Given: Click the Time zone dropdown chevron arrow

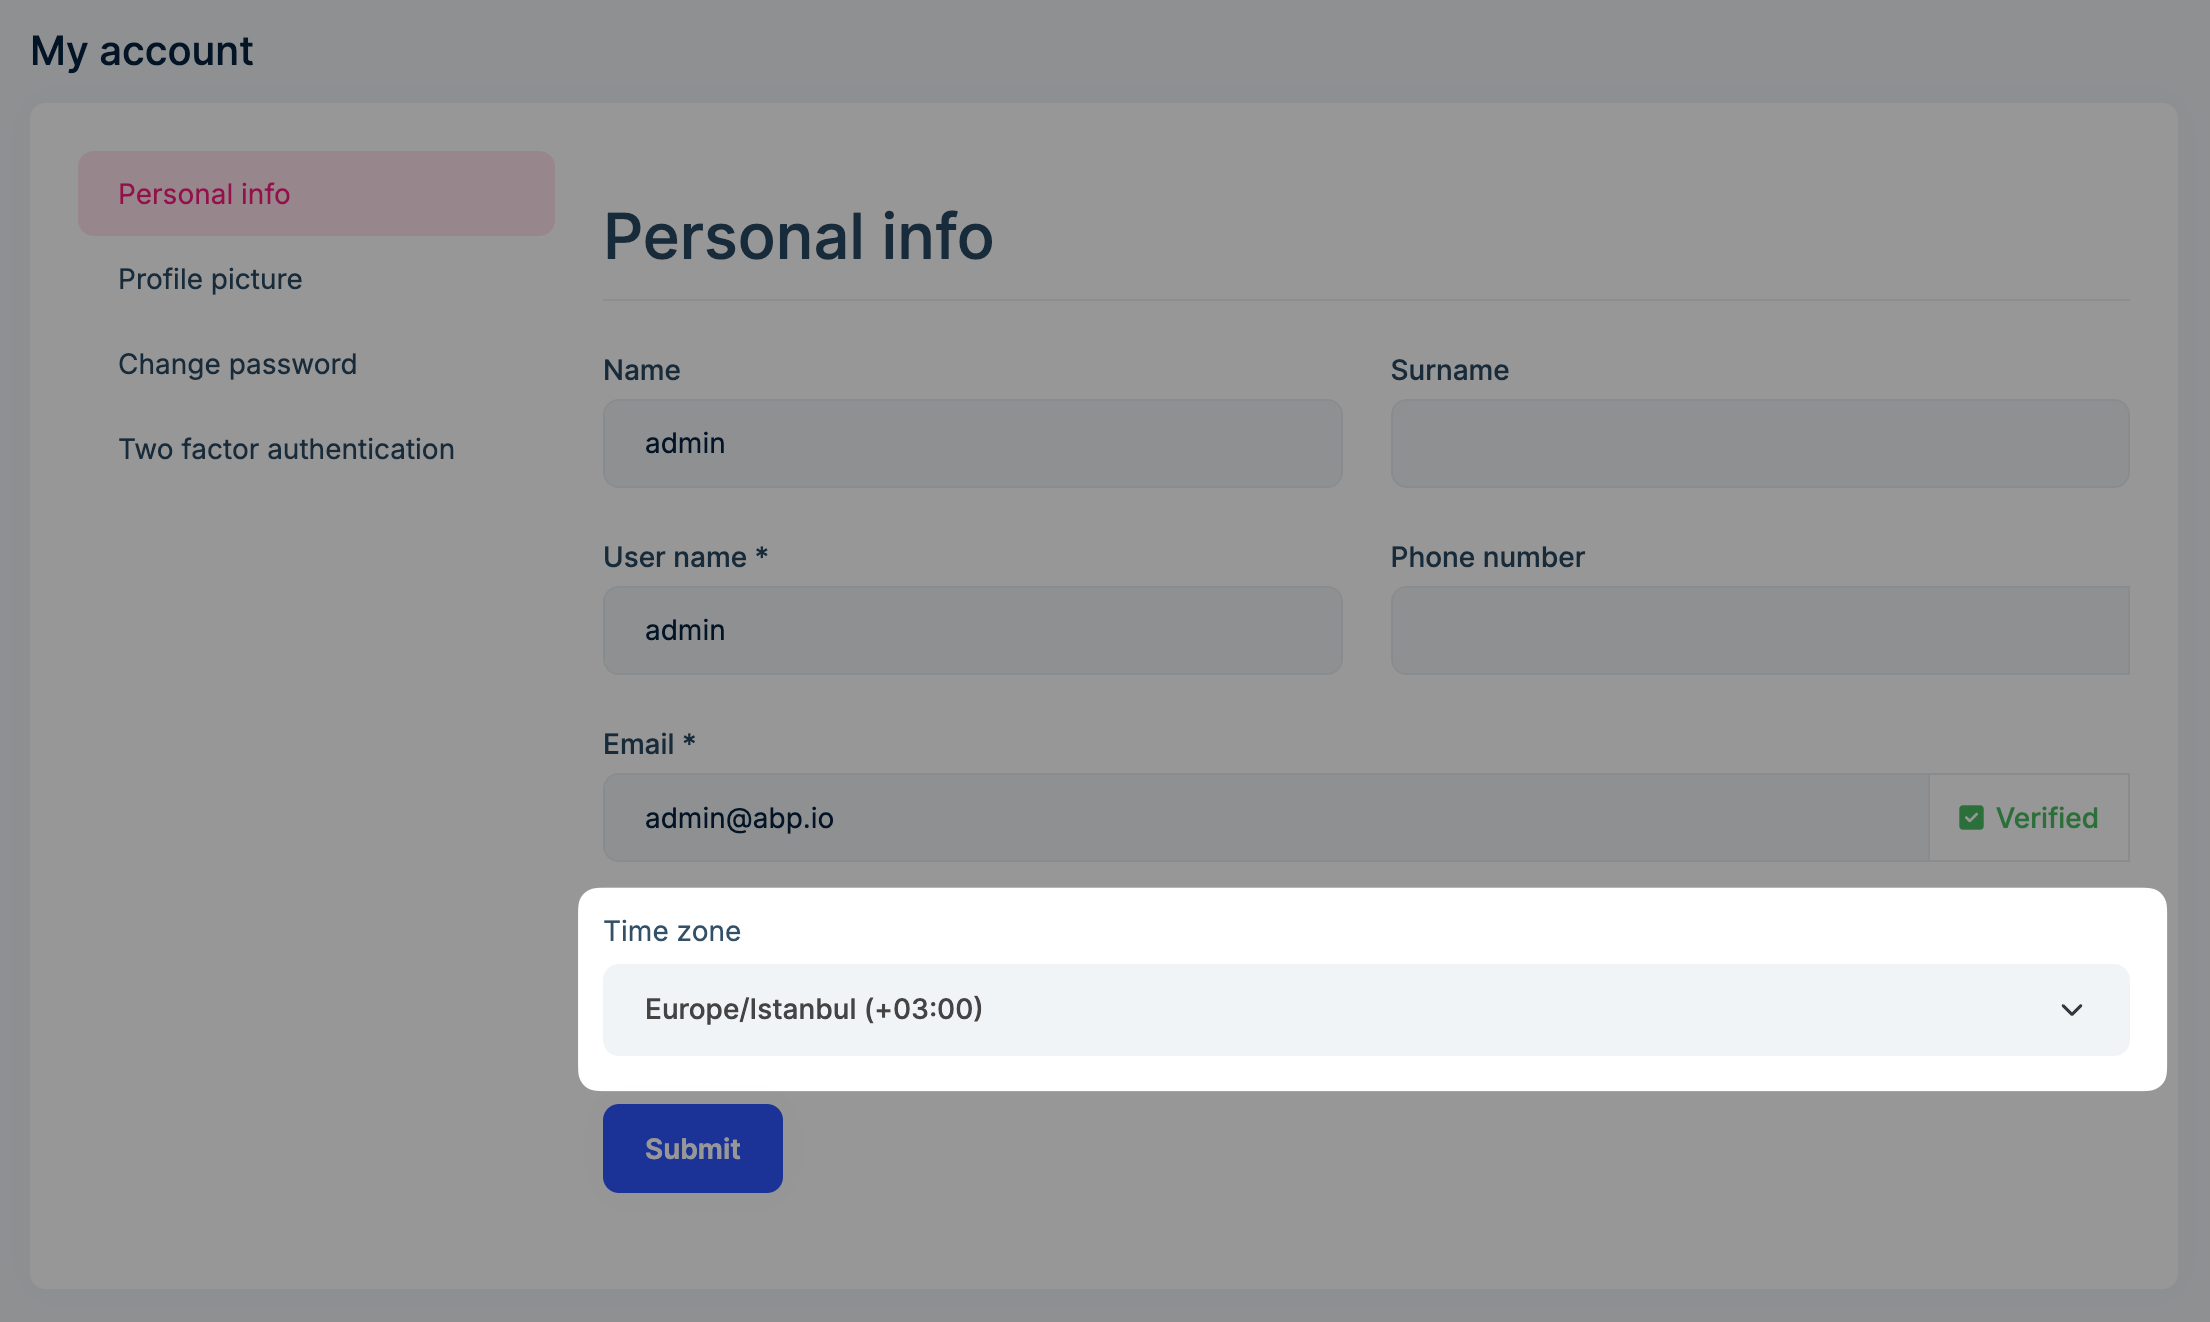Looking at the screenshot, I should coord(2073,1010).
